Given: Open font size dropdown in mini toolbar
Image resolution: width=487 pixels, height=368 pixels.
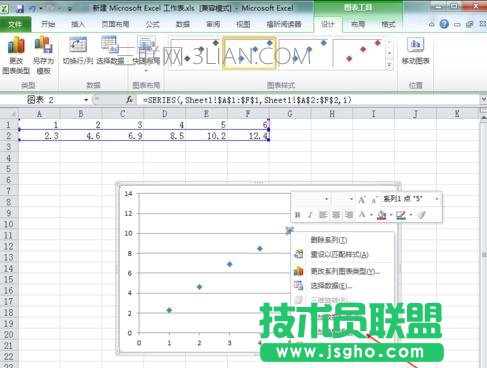Looking at the screenshot, I should coord(351,199).
